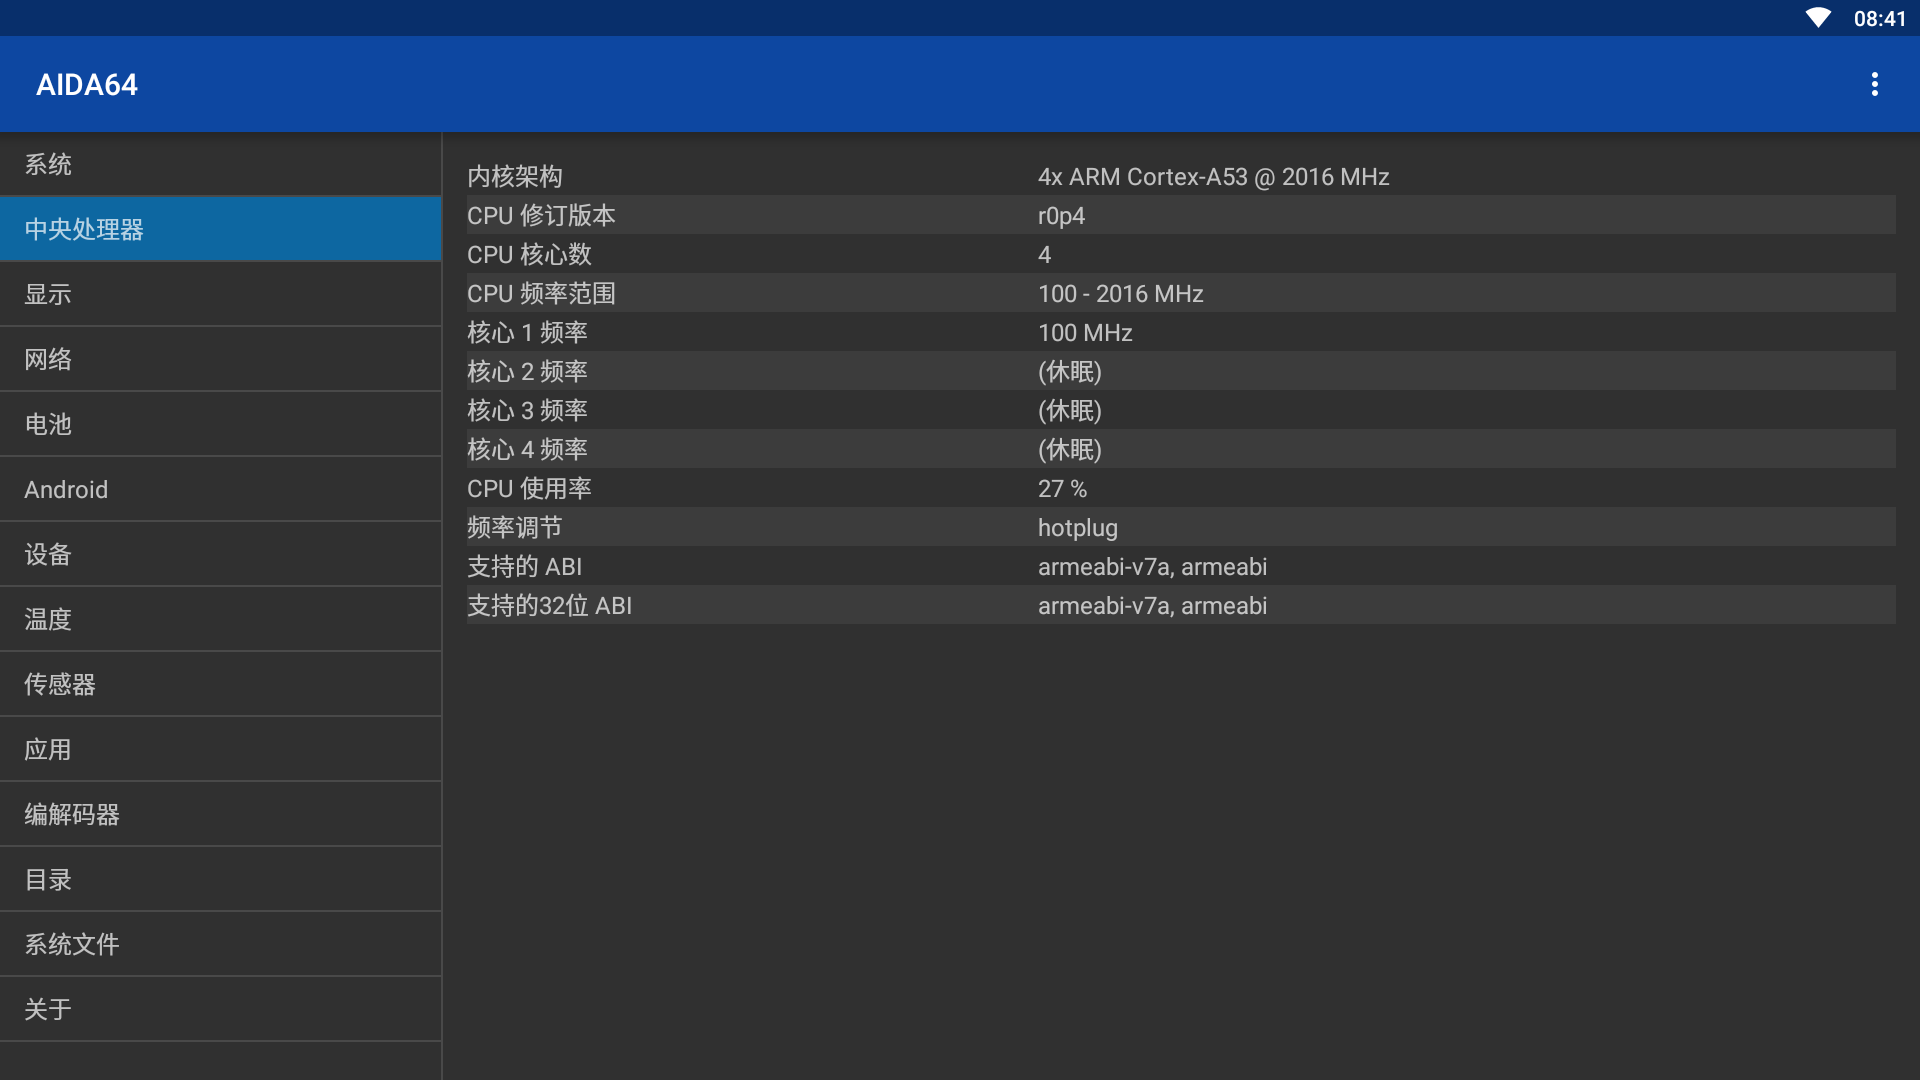Select the CPU 使用率 row label
This screenshot has width=1920, height=1080.
tap(529, 489)
